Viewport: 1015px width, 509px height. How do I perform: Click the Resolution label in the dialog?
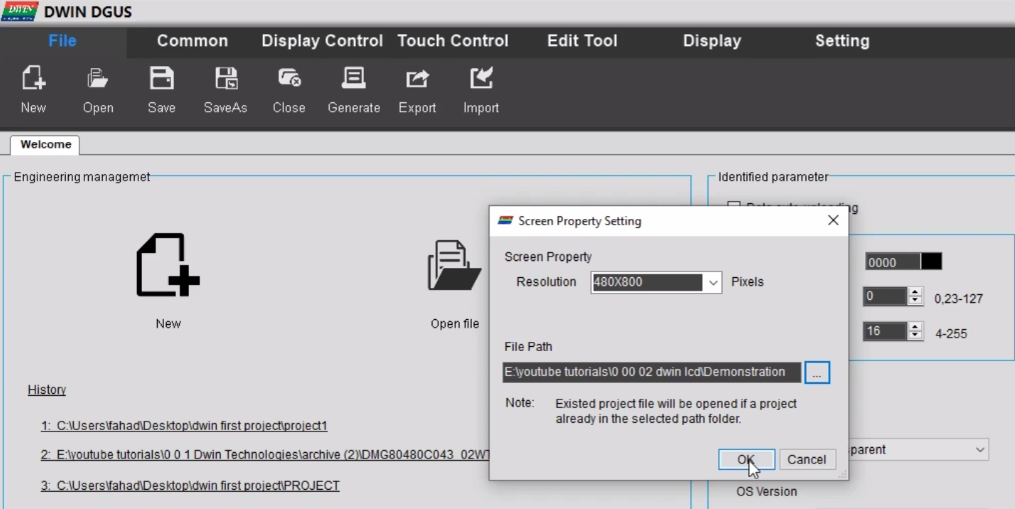pyautogui.click(x=546, y=282)
